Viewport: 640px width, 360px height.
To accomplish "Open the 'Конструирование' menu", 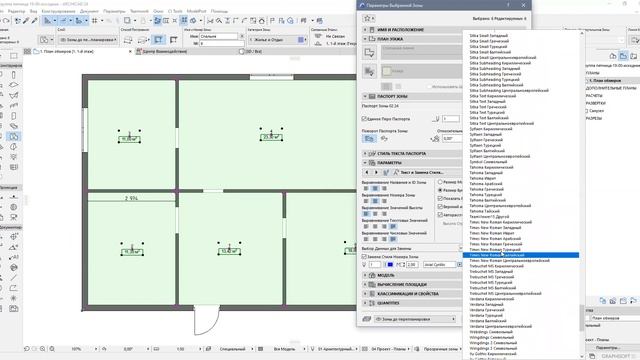I will pos(58,11).
